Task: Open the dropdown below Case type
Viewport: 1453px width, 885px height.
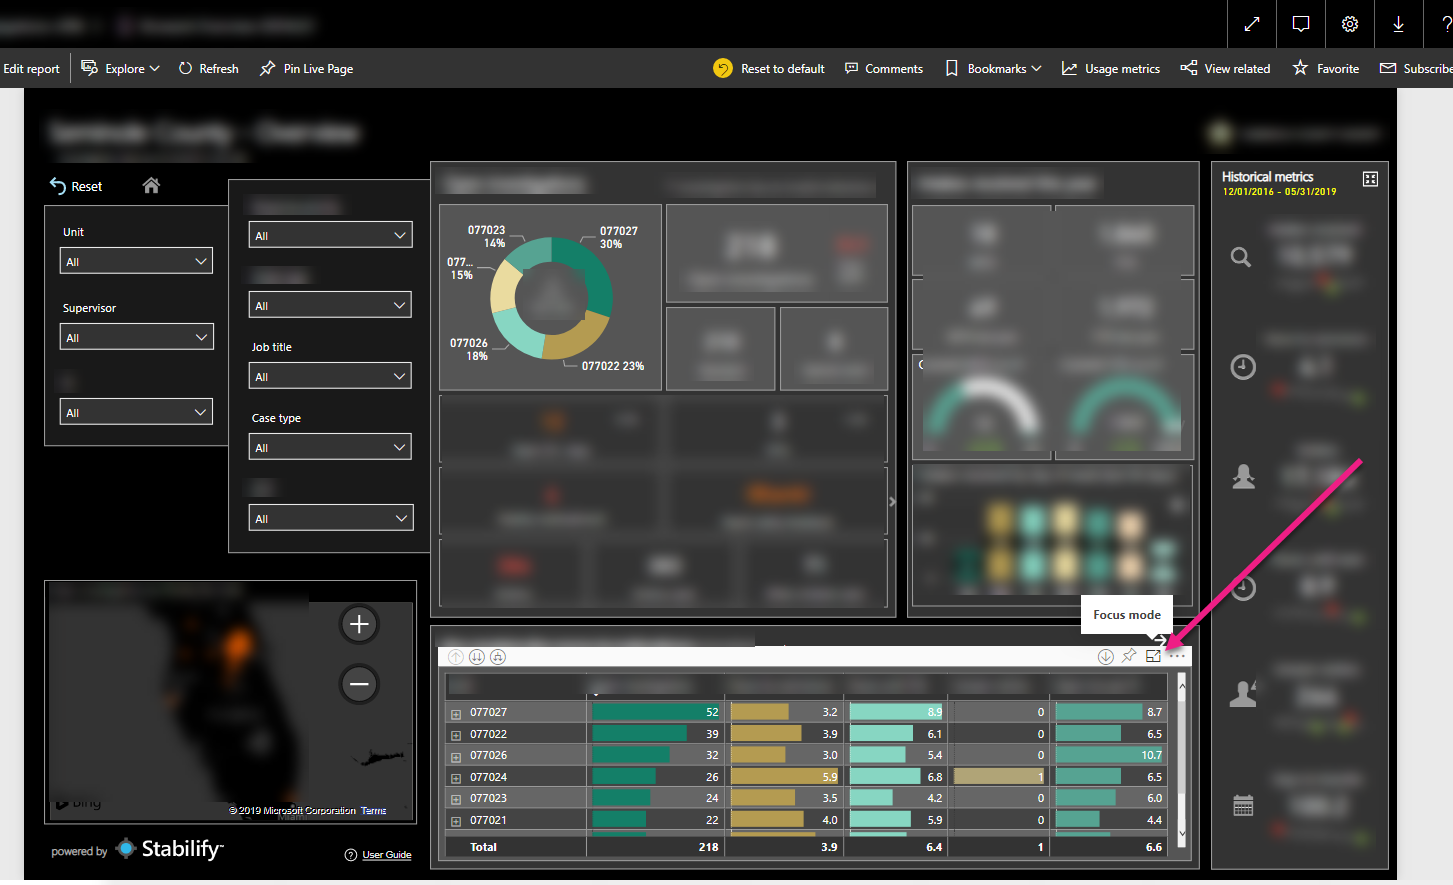Action: click(330, 518)
